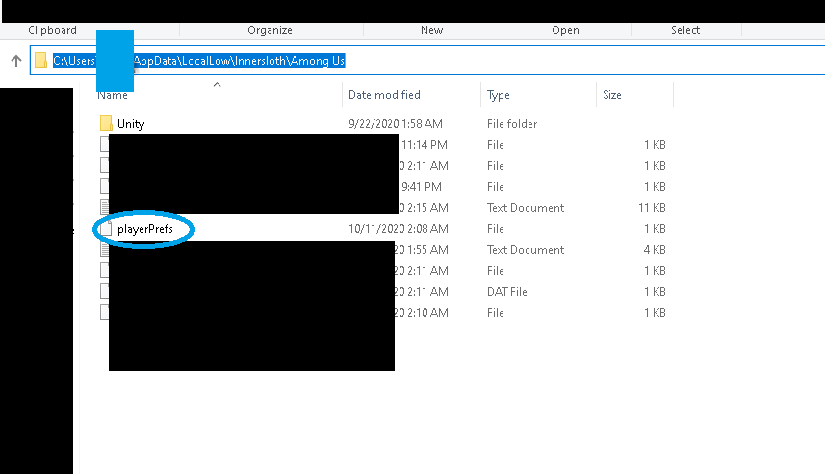Click Text Document type in 4 KB row
Viewport: 825px width, 474px height.
pos(525,250)
